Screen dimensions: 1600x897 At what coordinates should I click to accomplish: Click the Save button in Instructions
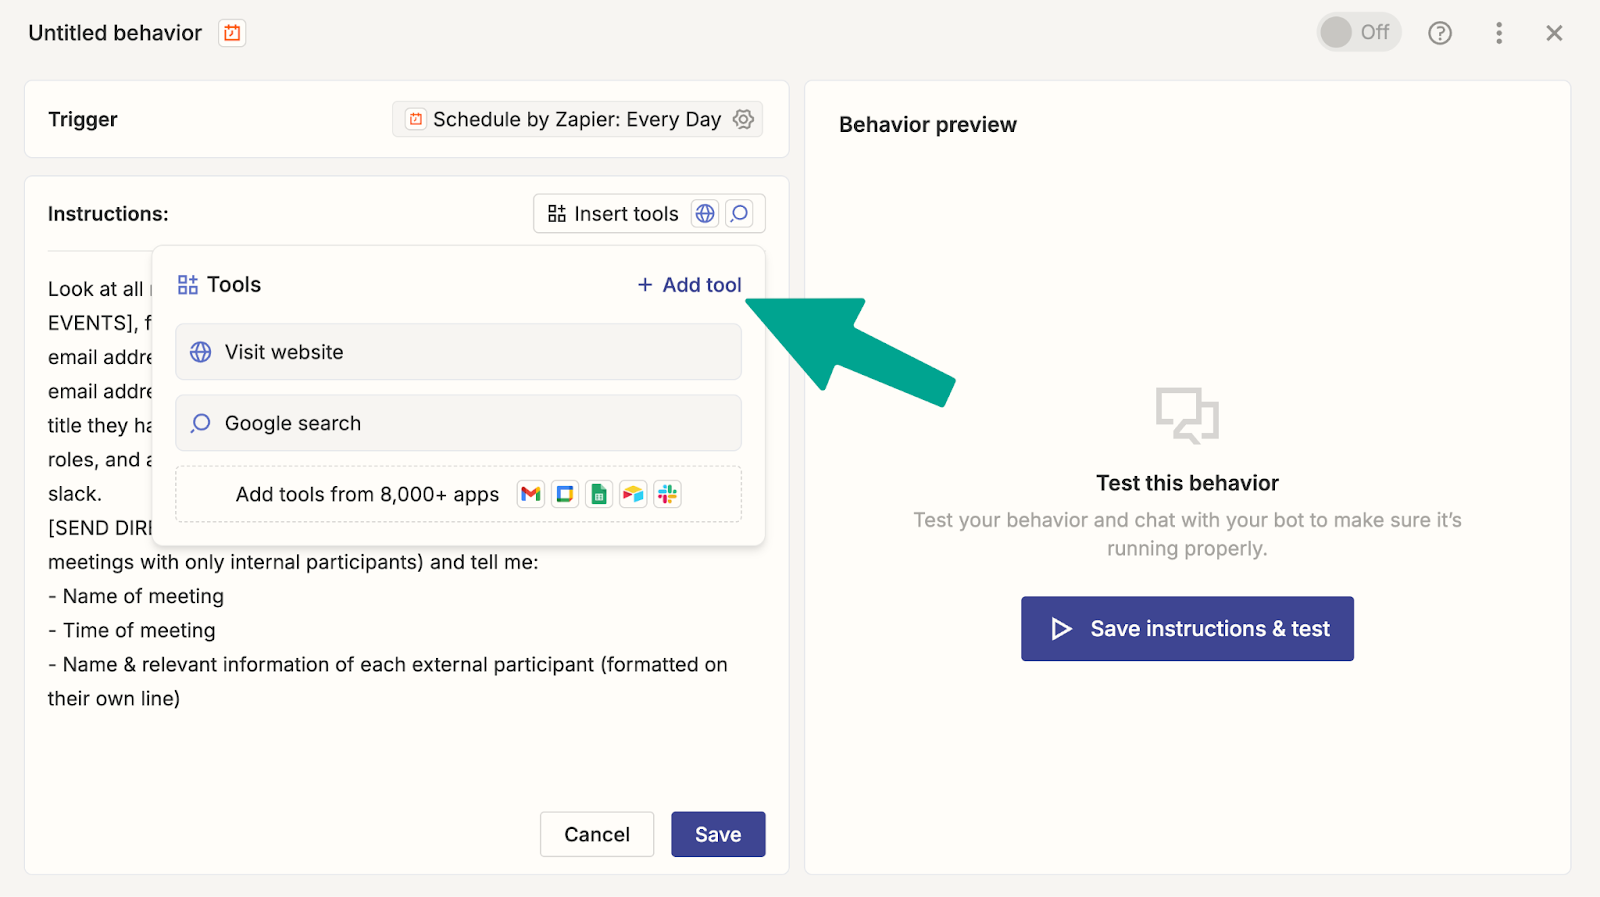click(718, 834)
